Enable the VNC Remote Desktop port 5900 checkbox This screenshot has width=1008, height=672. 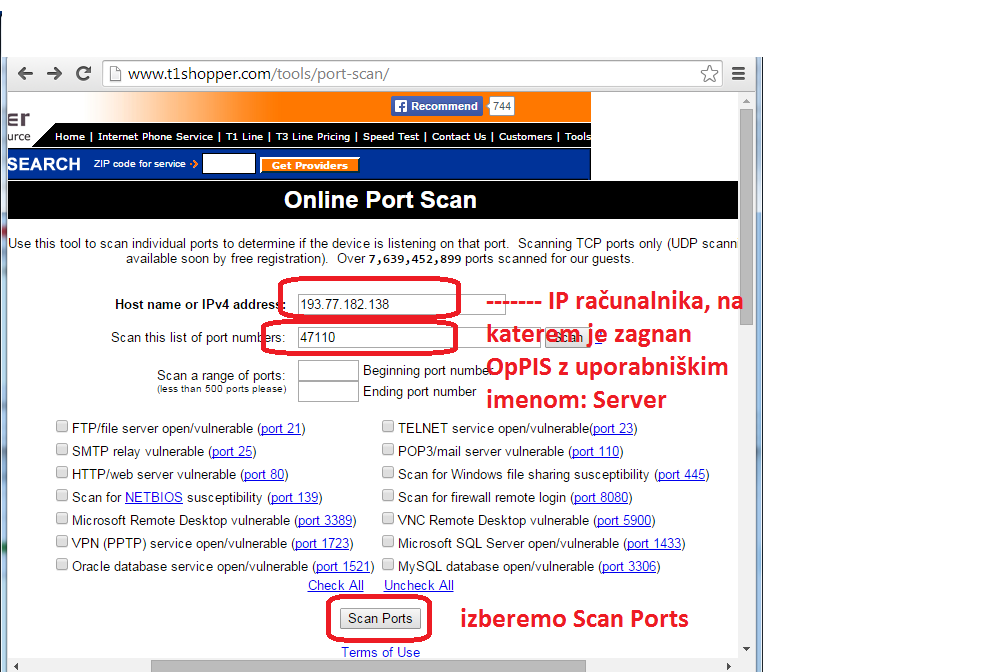click(388, 518)
